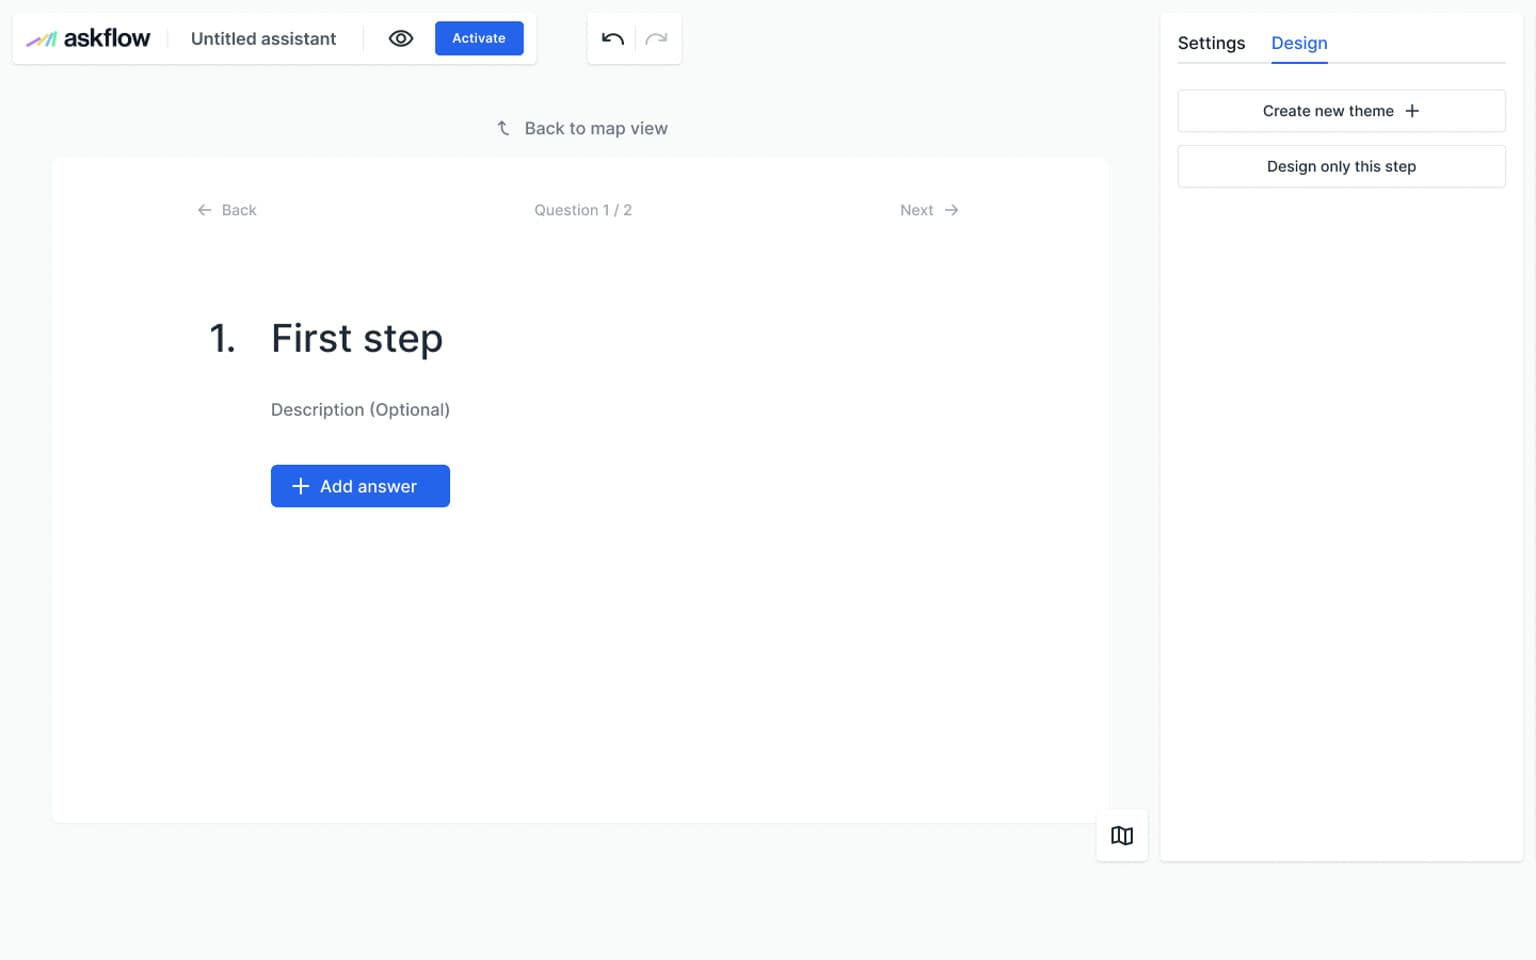Click the redo arrow icon
The width and height of the screenshot is (1536, 960).
656,39
